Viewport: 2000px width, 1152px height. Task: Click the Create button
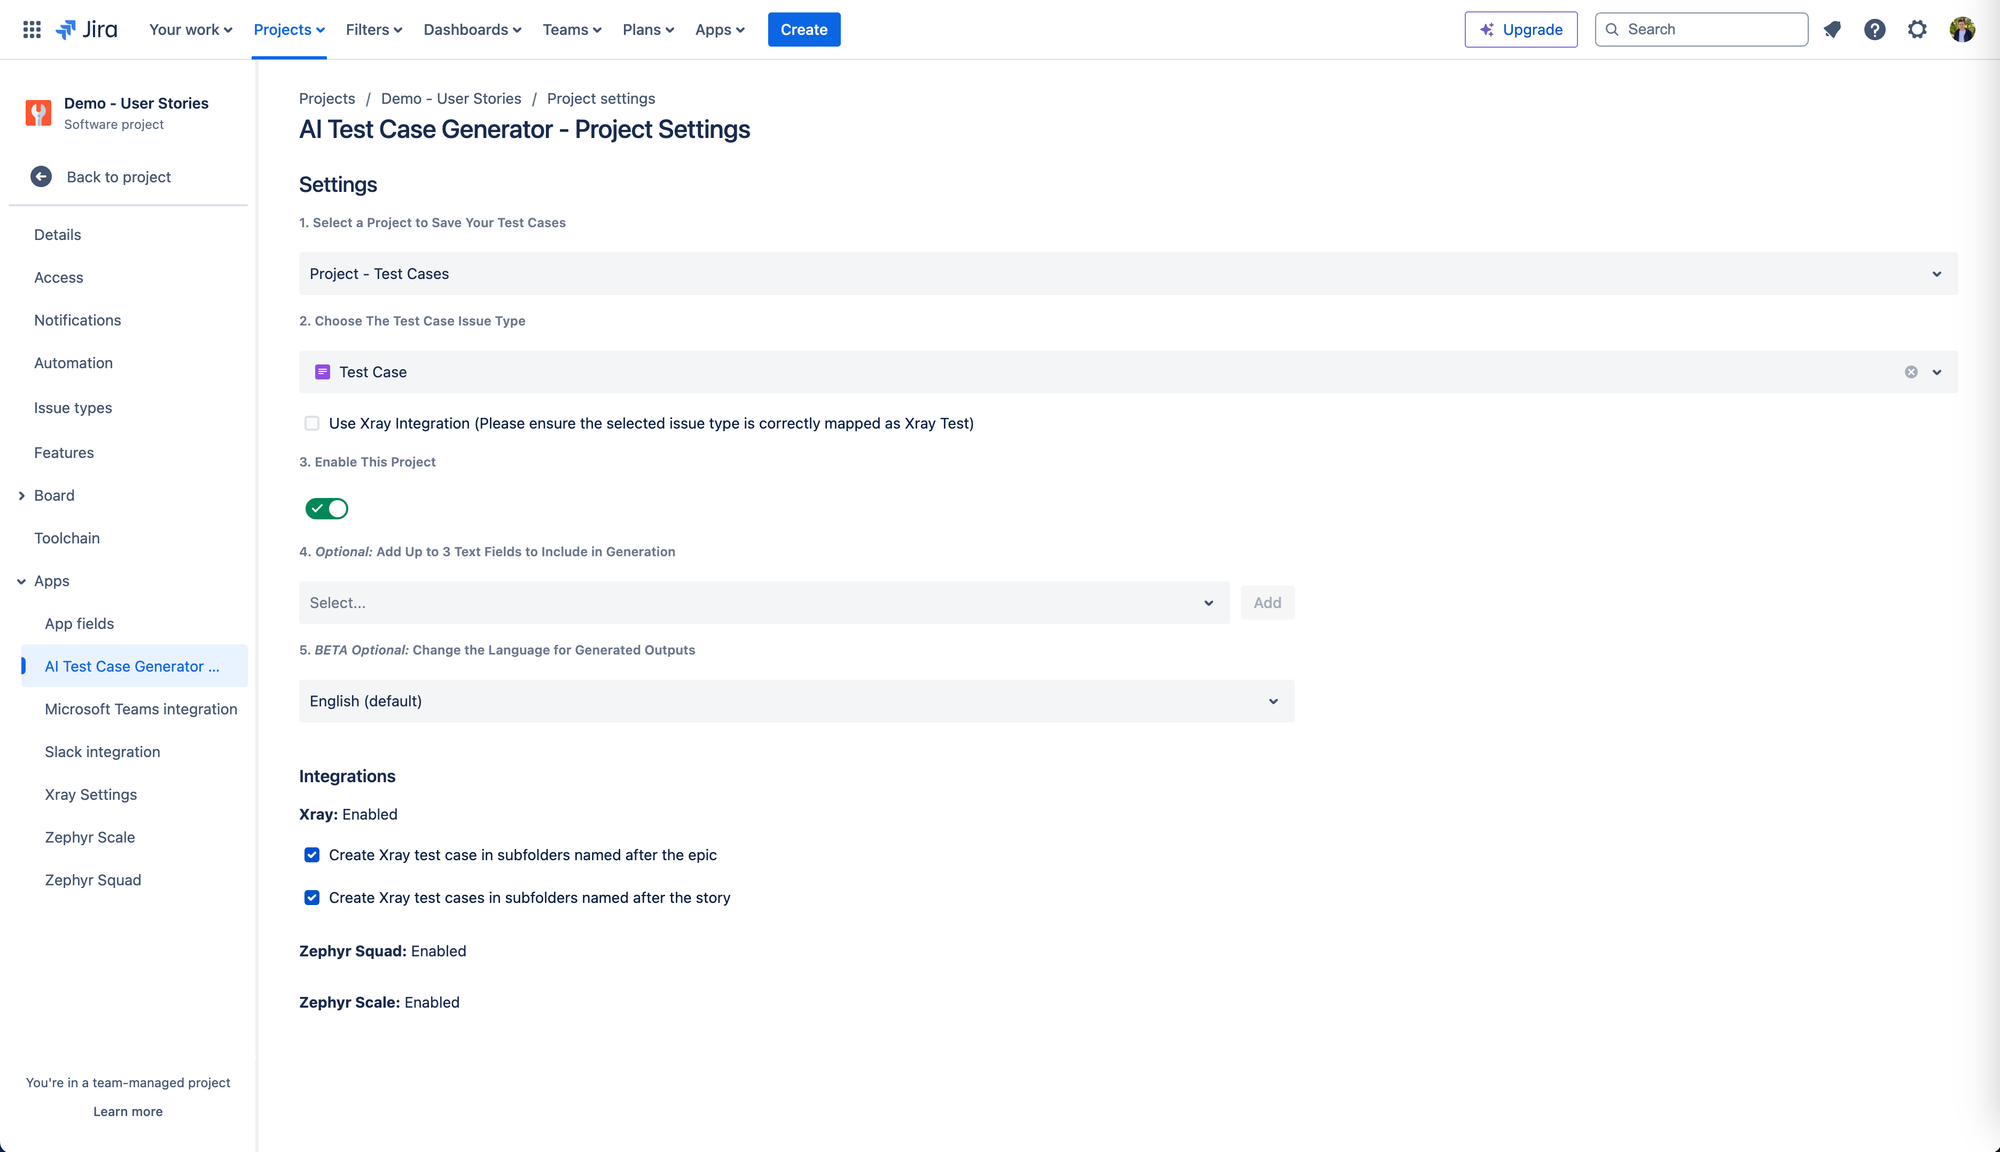tap(804, 30)
